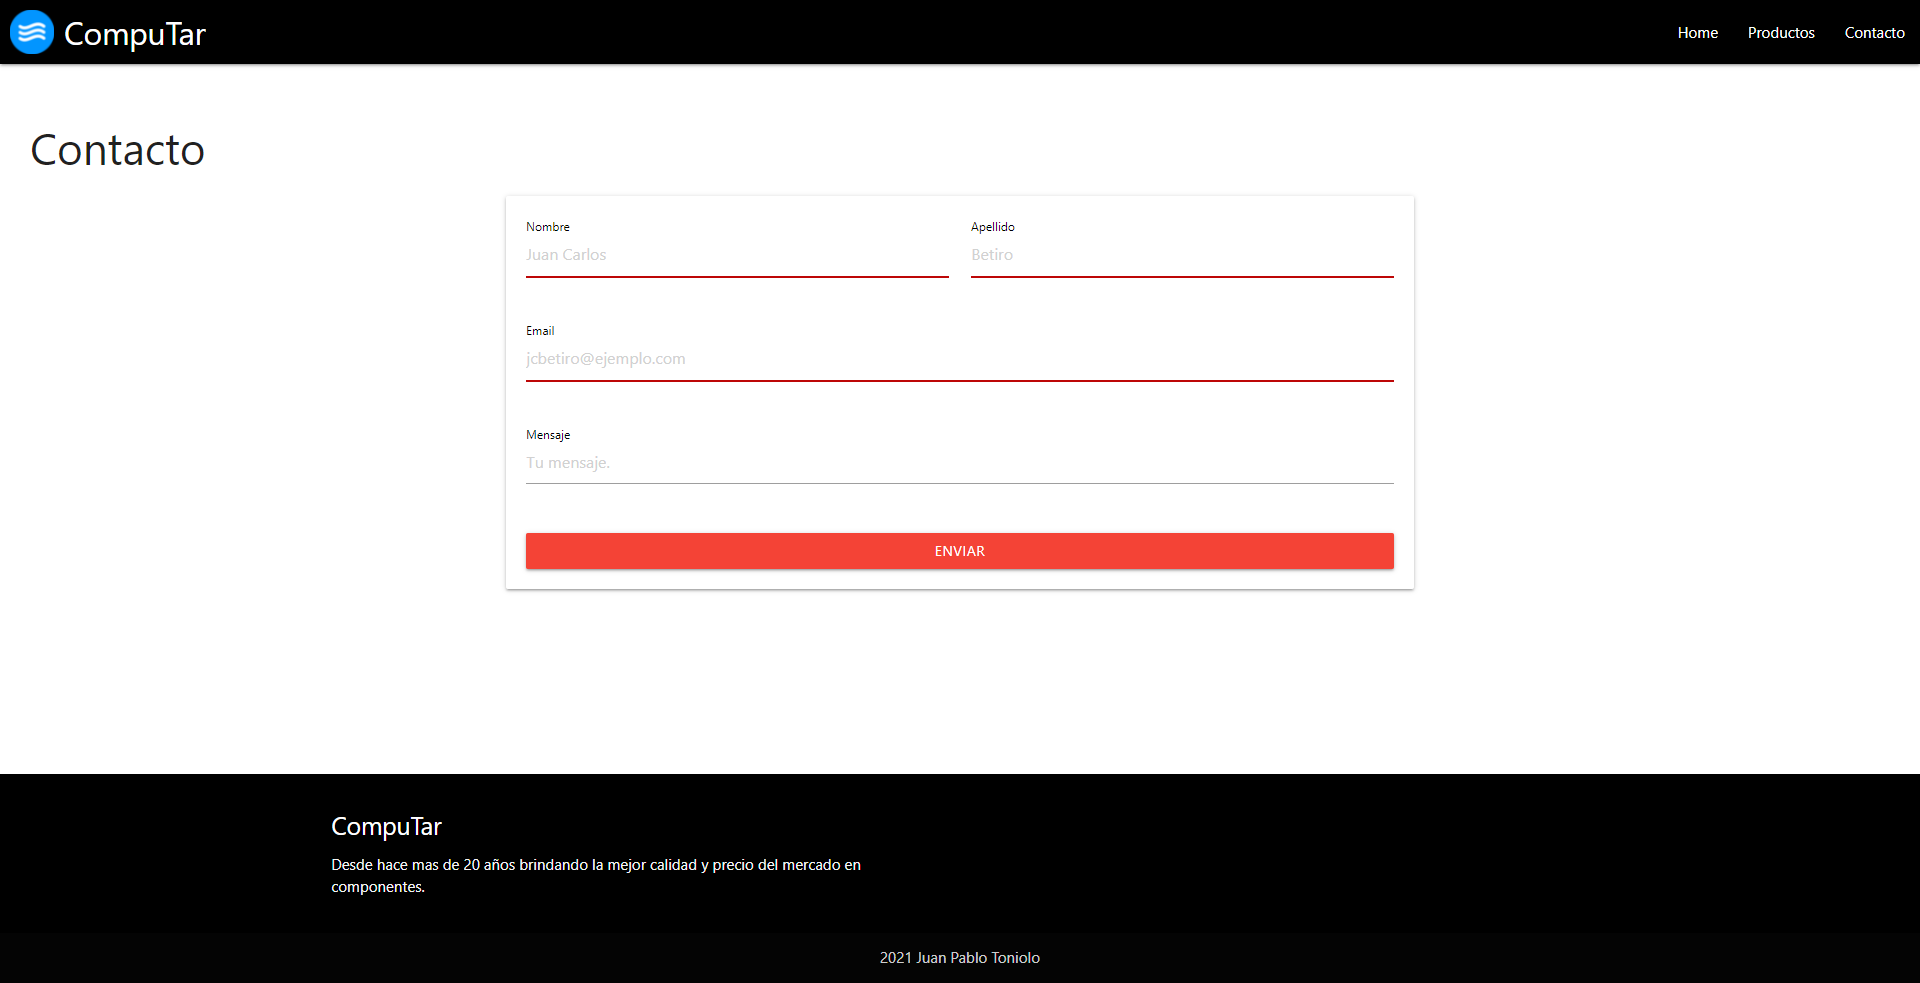Click the CompuTar footer title

click(386, 827)
